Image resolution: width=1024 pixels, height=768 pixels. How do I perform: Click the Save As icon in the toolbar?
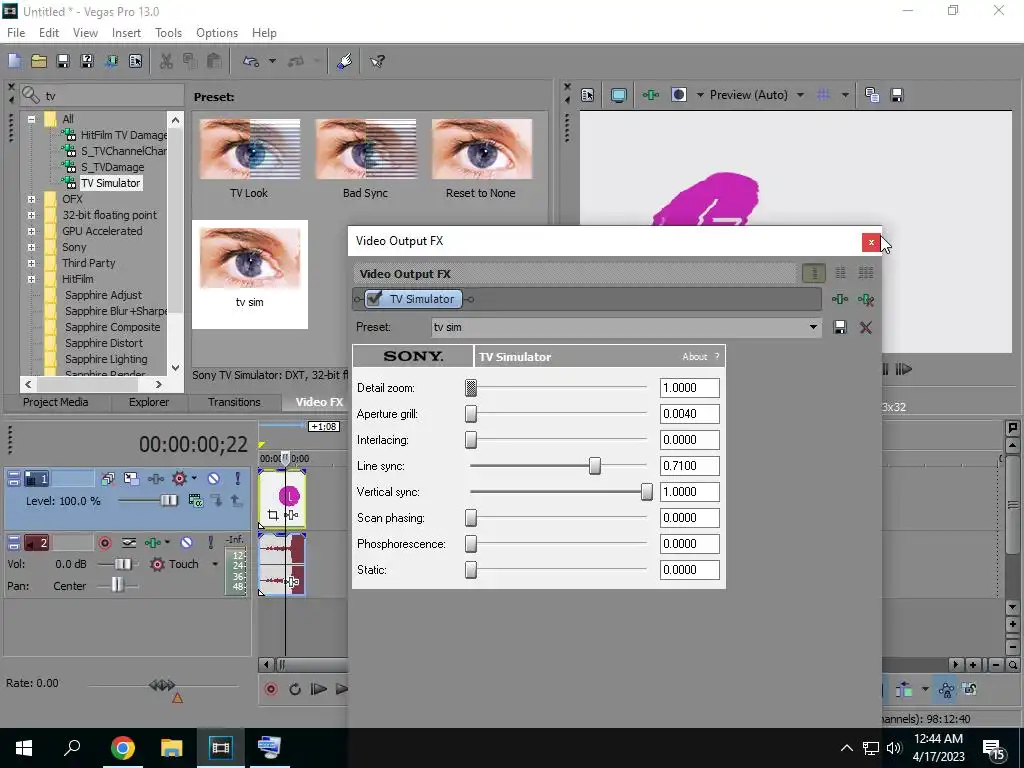tap(87, 61)
